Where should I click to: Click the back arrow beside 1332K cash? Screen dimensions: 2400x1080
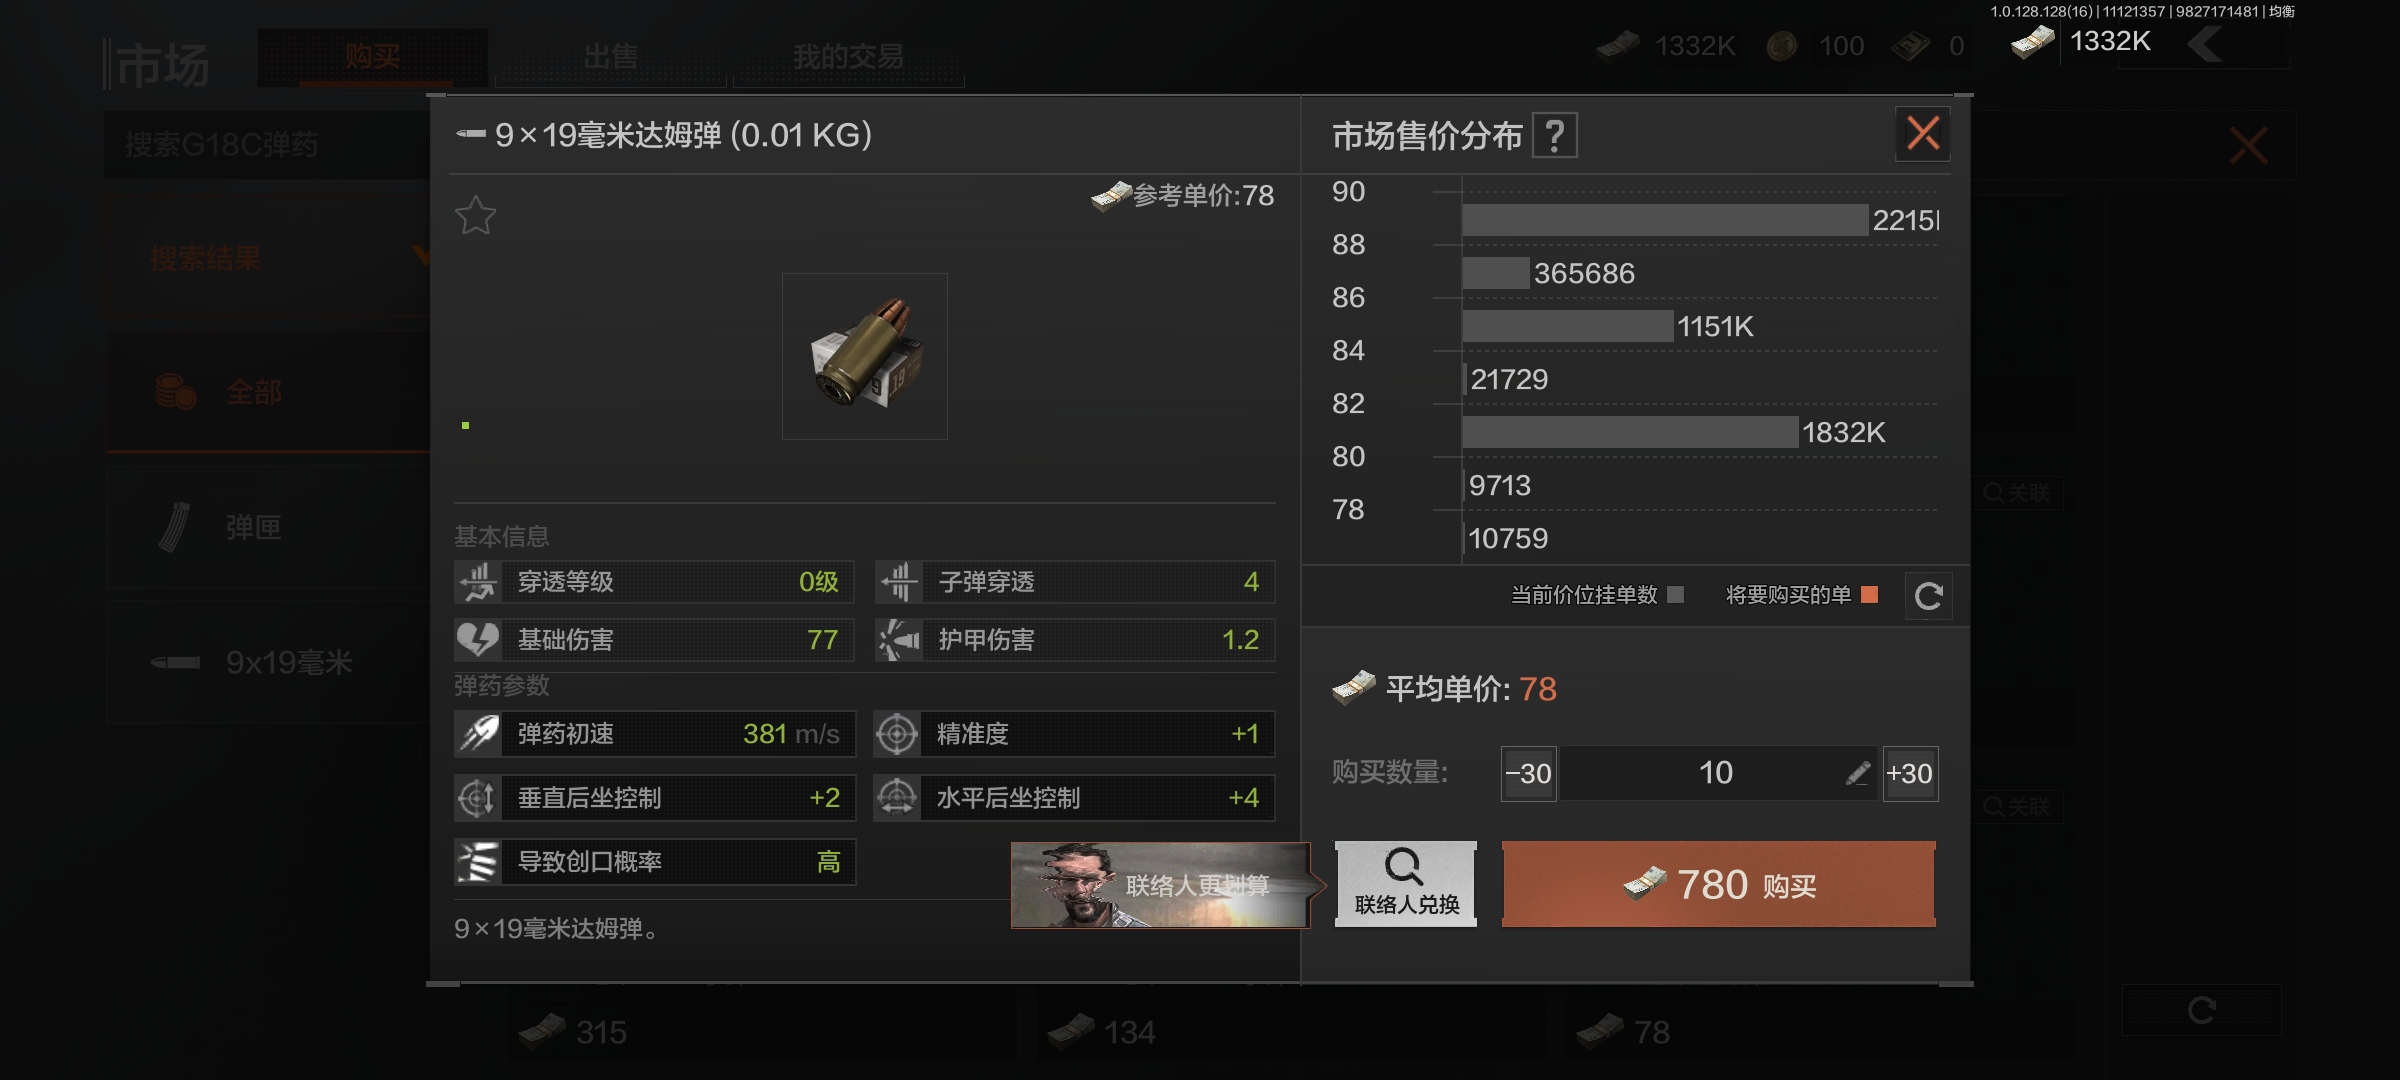click(2207, 44)
